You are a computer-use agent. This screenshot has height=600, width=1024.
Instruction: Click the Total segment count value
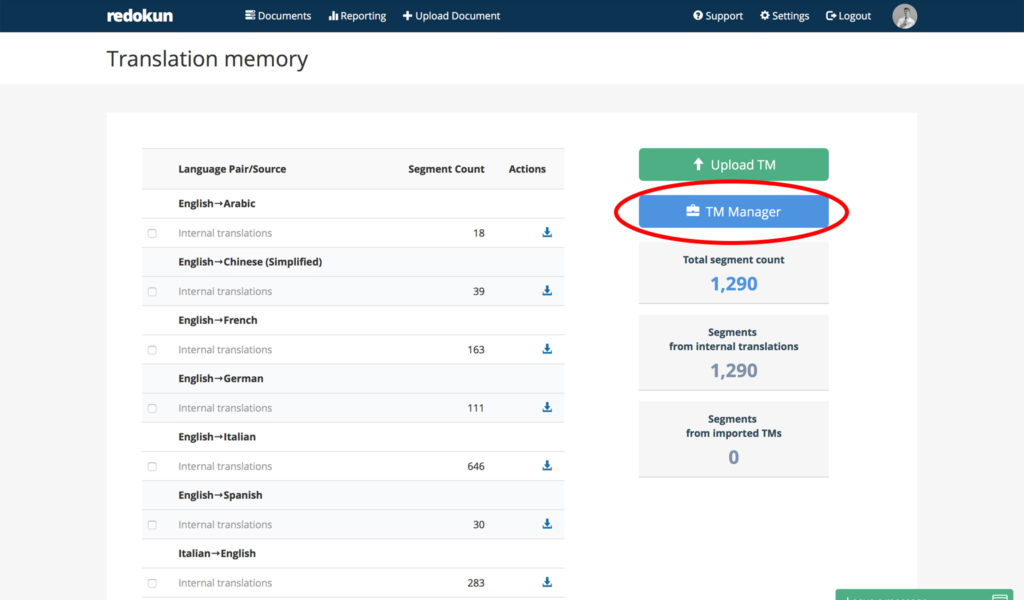coord(733,284)
